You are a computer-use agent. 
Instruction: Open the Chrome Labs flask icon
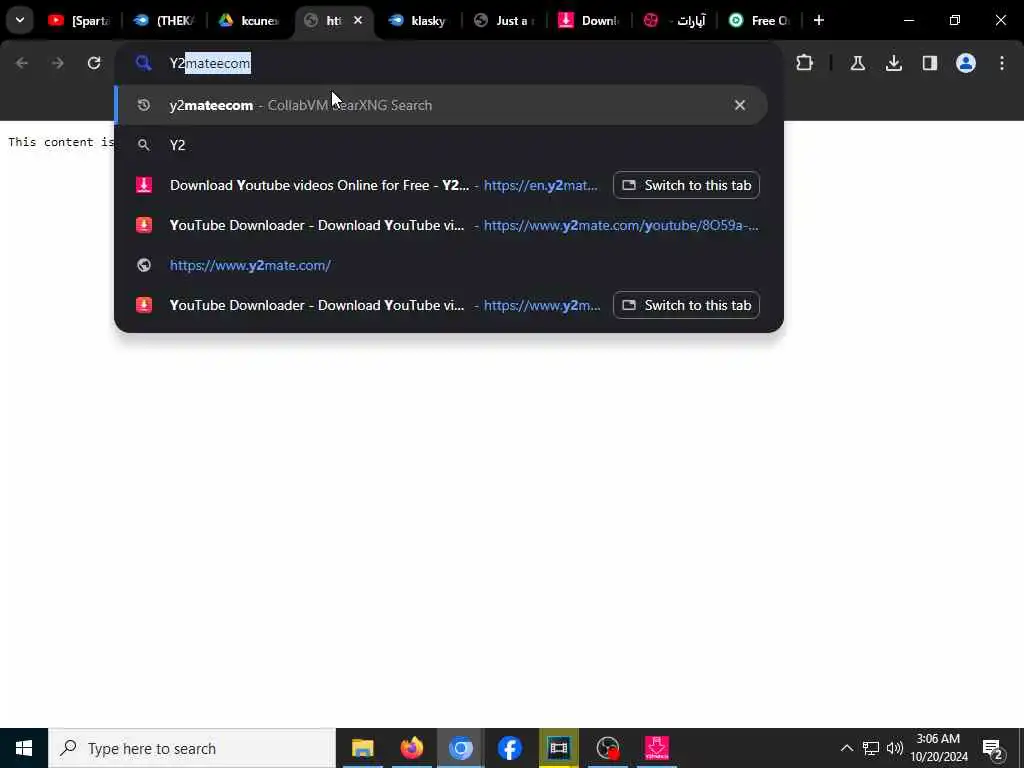(857, 63)
